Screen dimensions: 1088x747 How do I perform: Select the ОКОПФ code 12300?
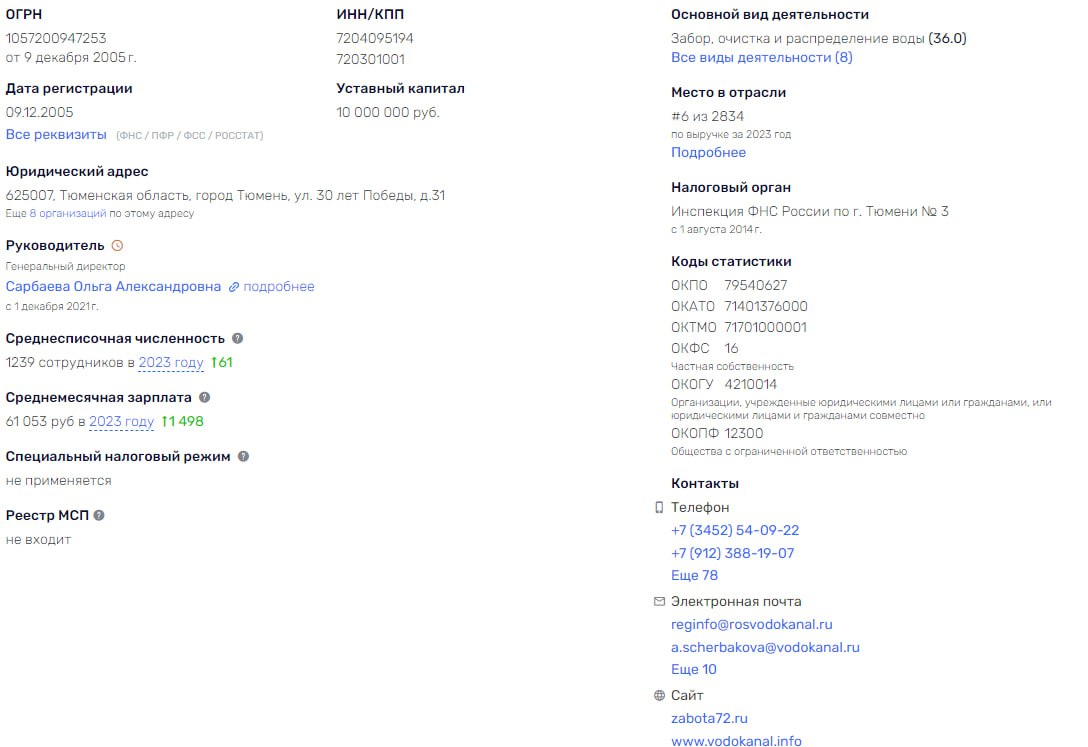(744, 433)
